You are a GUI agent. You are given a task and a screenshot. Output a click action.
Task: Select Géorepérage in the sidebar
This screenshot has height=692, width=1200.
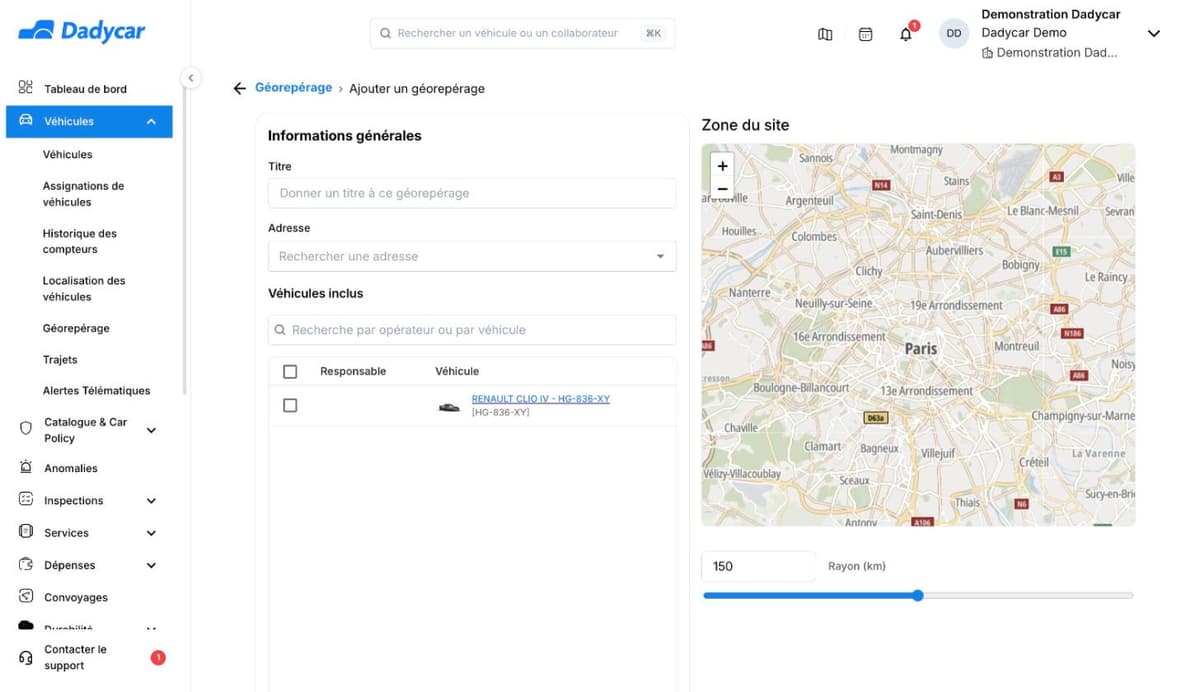coord(76,328)
